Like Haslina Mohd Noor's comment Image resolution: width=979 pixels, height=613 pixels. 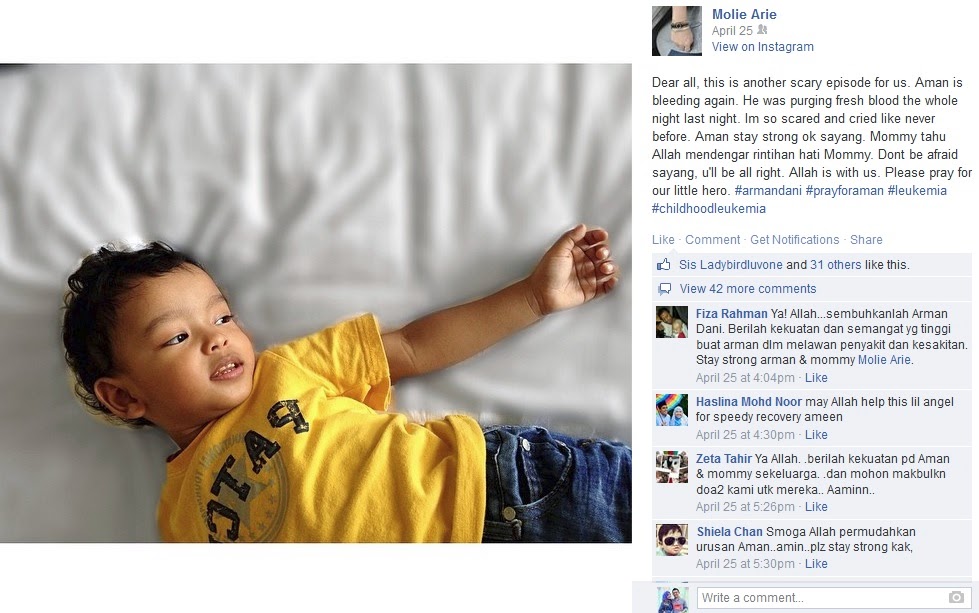click(816, 434)
